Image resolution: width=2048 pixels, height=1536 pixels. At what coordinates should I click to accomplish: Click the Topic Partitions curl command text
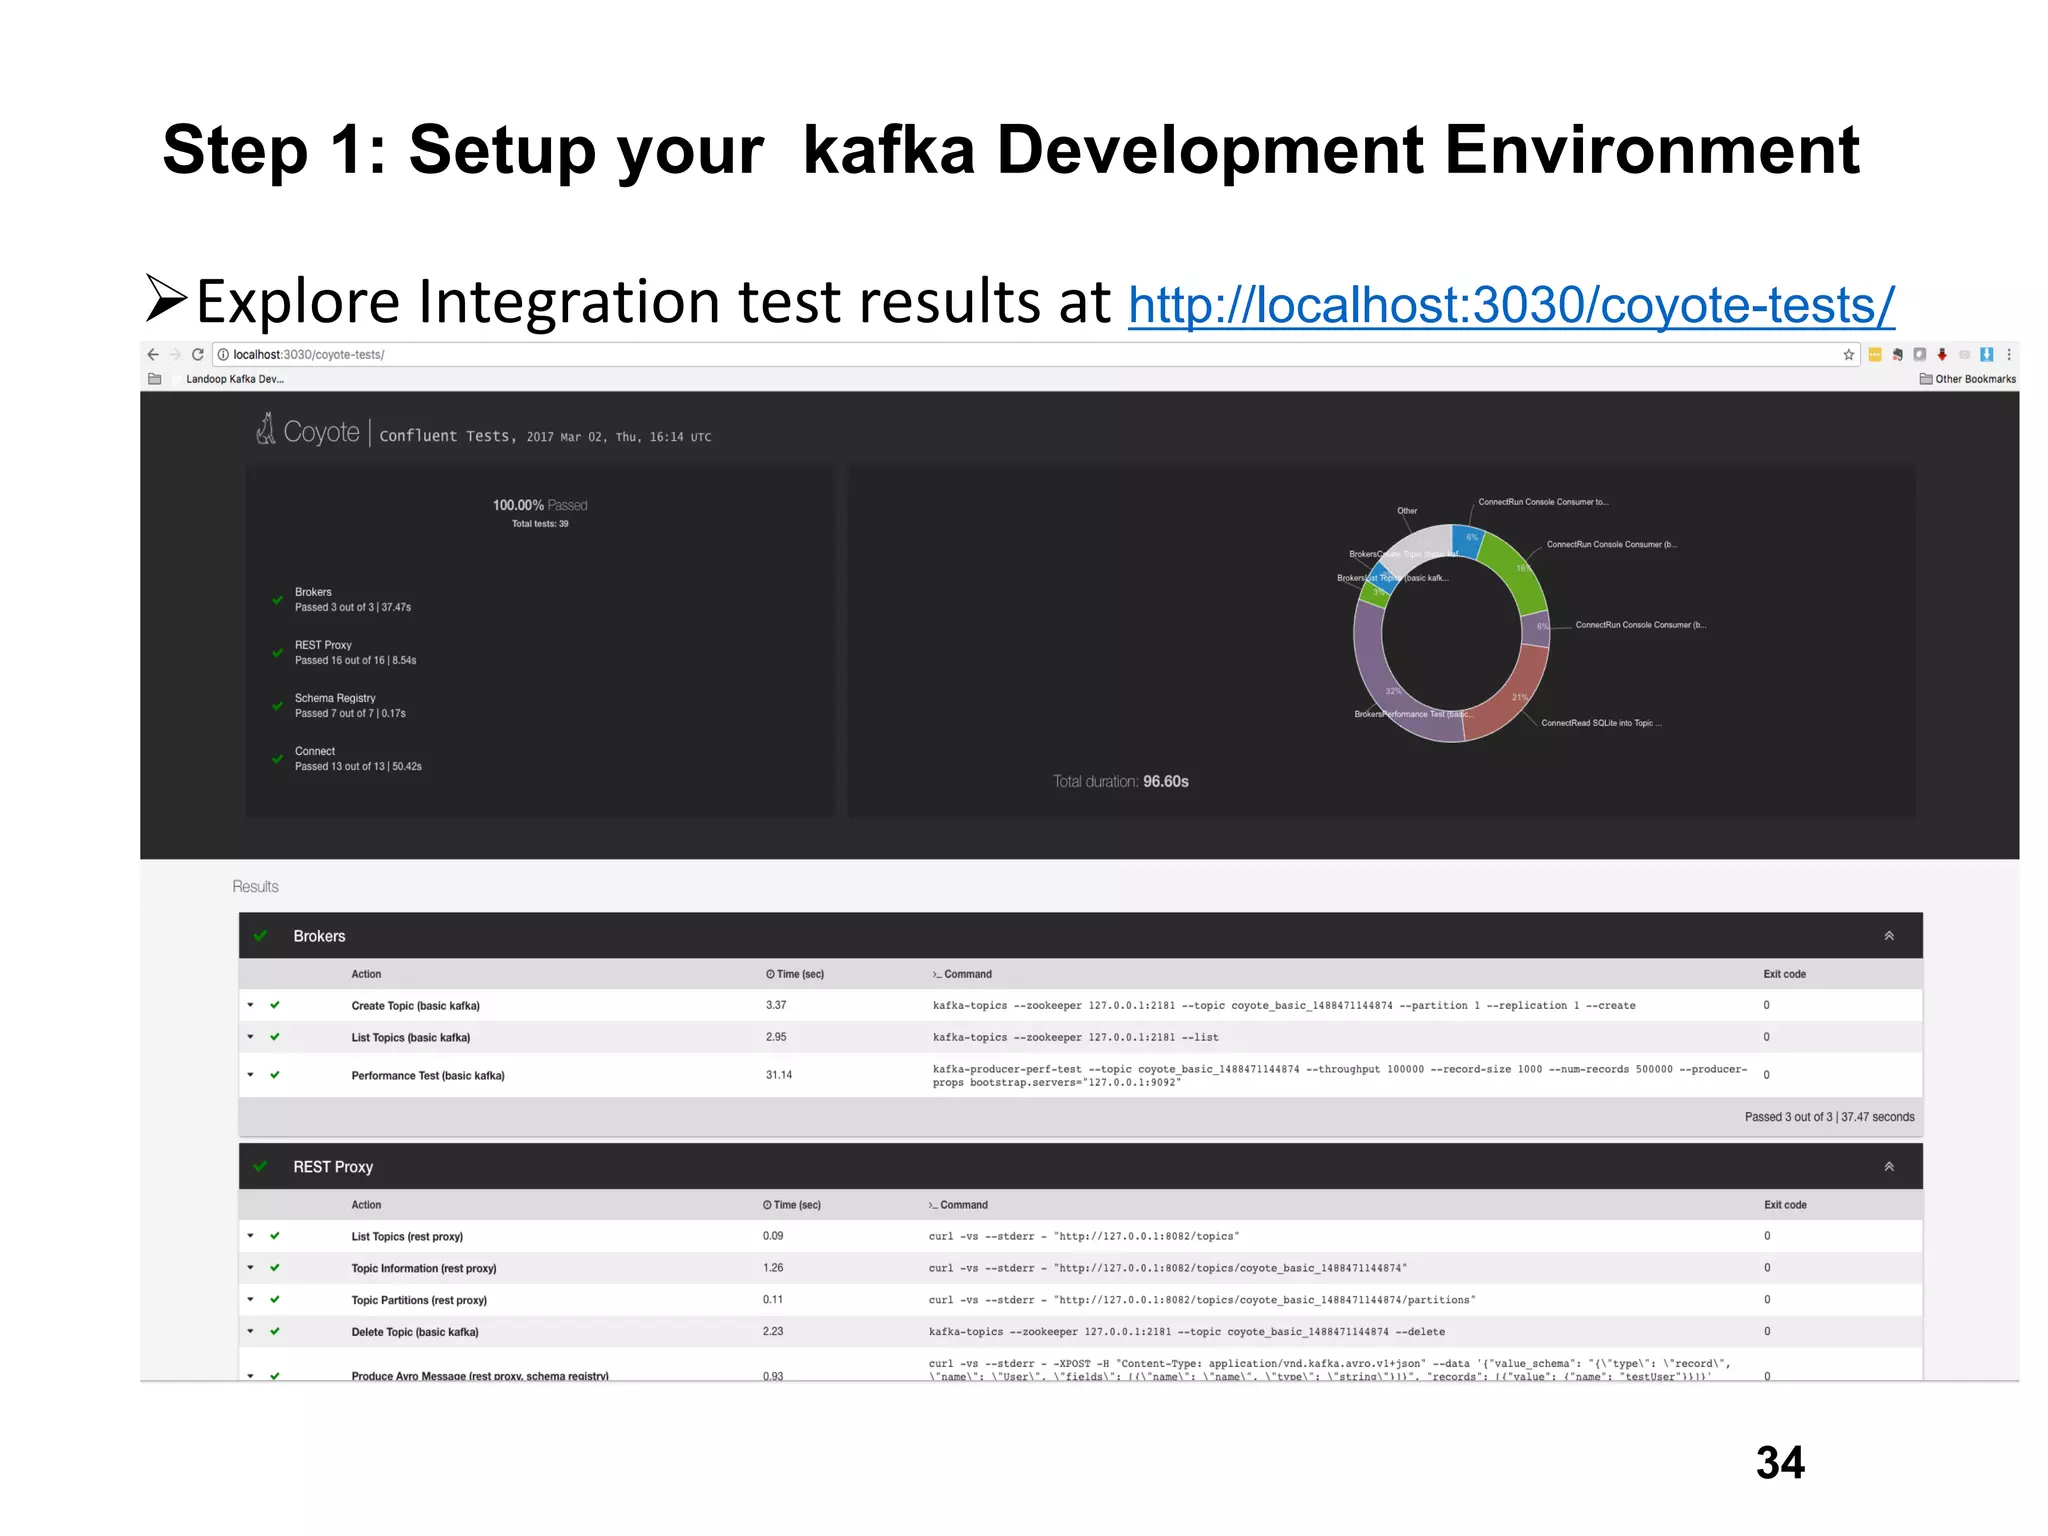pyautogui.click(x=1202, y=1300)
